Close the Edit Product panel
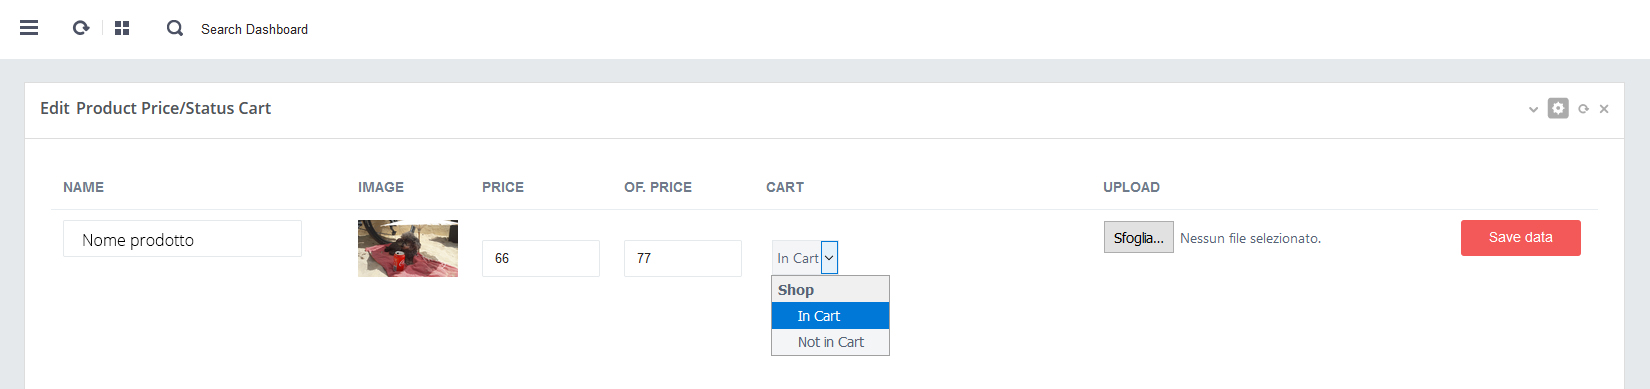The image size is (1650, 389). pos(1604,109)
